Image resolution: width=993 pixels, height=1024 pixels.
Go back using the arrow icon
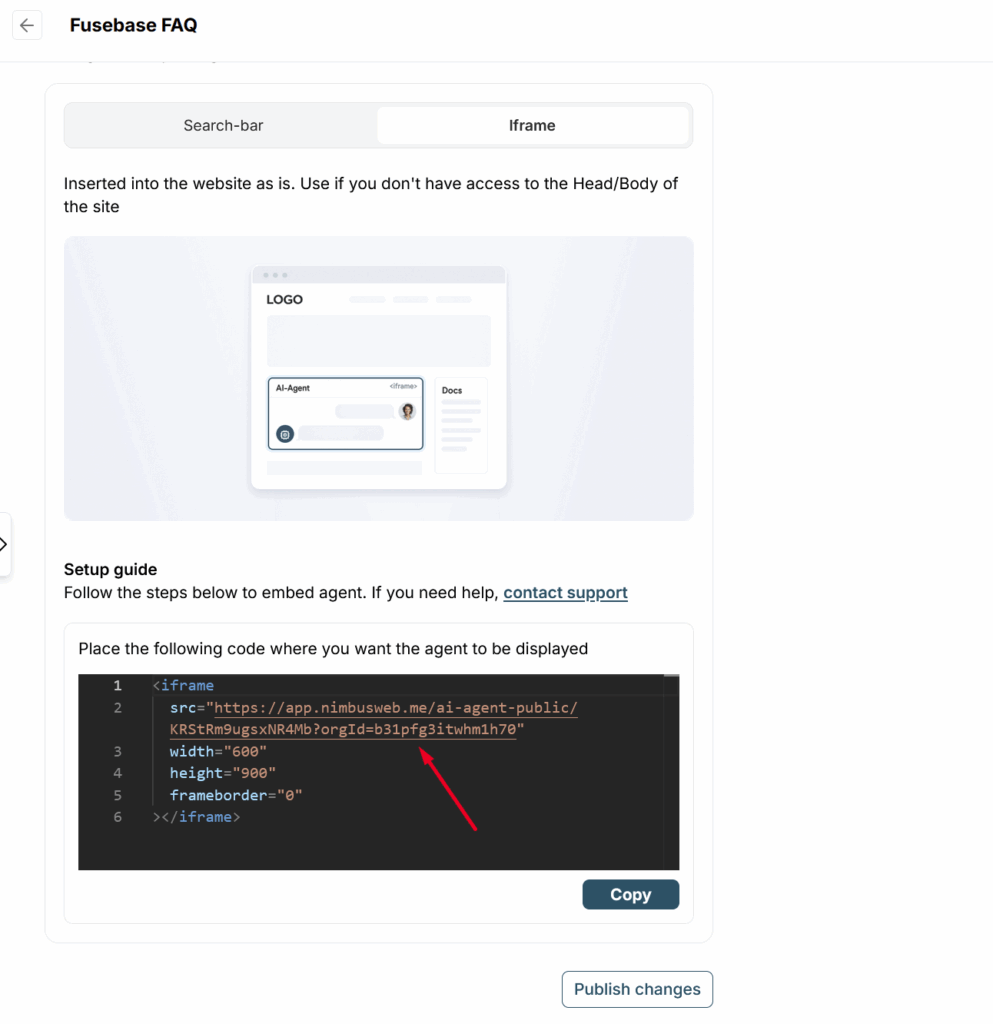(27, 26)
